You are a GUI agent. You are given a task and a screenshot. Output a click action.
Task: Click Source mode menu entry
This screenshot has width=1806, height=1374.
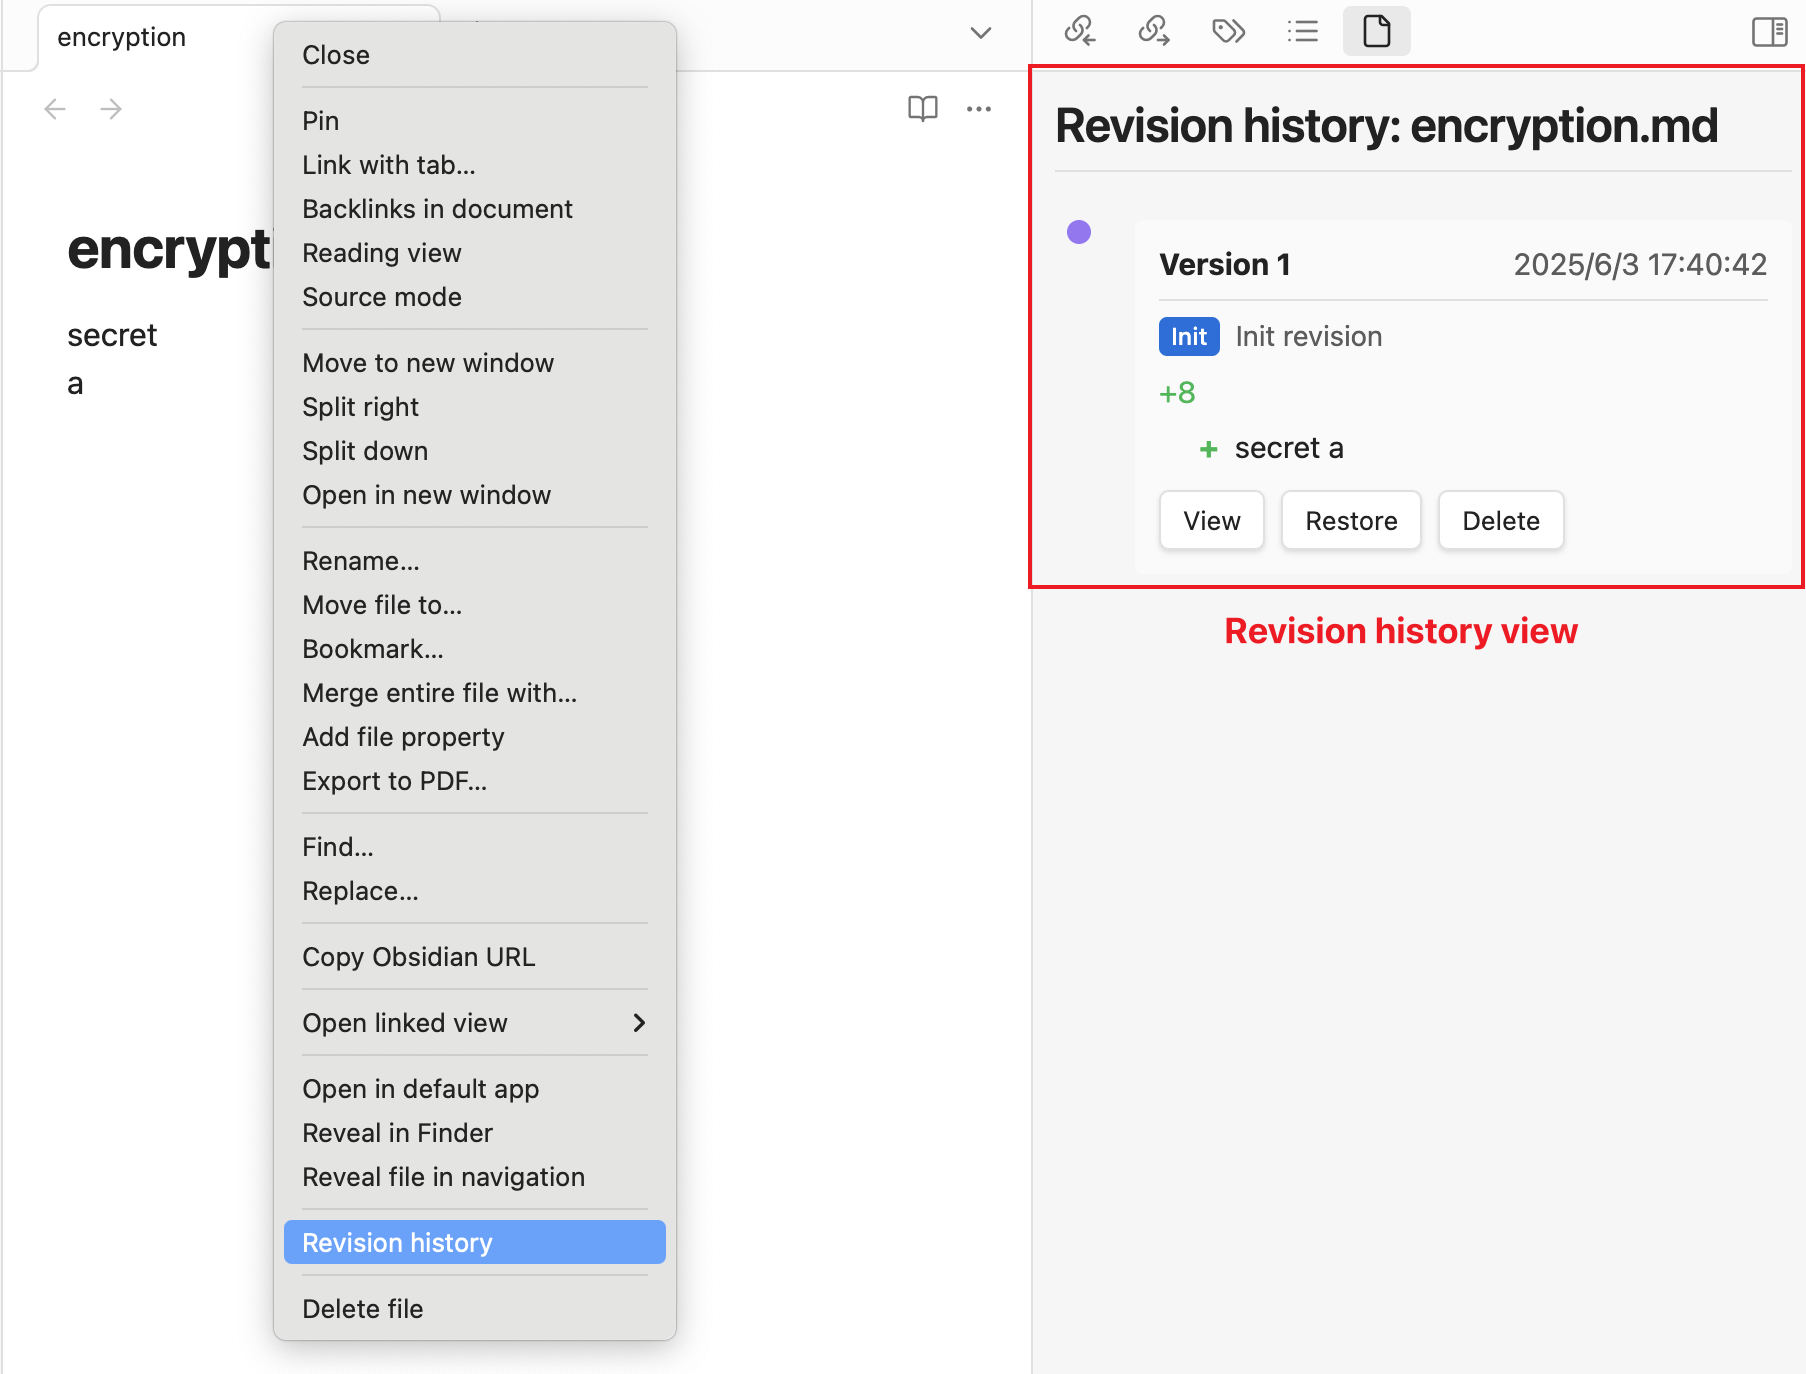point(382,297)
